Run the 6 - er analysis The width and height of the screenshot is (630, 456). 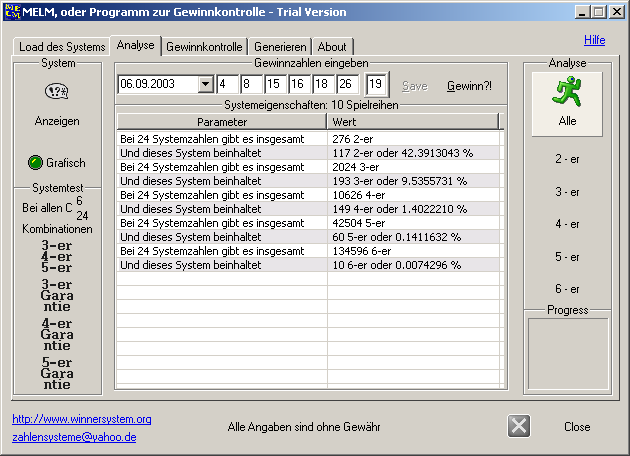pos(567,289)
